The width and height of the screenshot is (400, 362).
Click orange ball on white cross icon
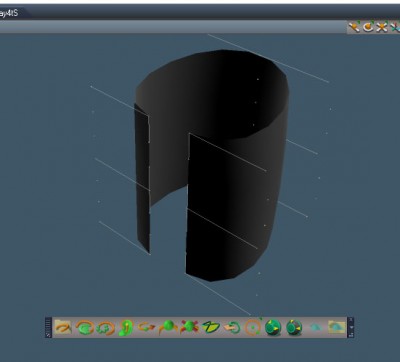pos(382,27)
